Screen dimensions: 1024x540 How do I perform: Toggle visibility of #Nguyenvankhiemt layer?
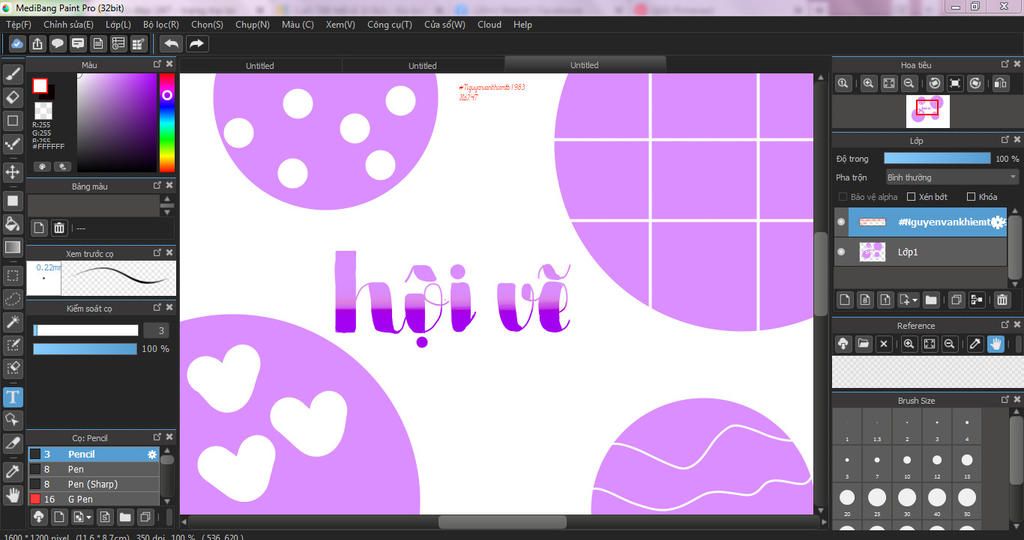tap(841, 222)
